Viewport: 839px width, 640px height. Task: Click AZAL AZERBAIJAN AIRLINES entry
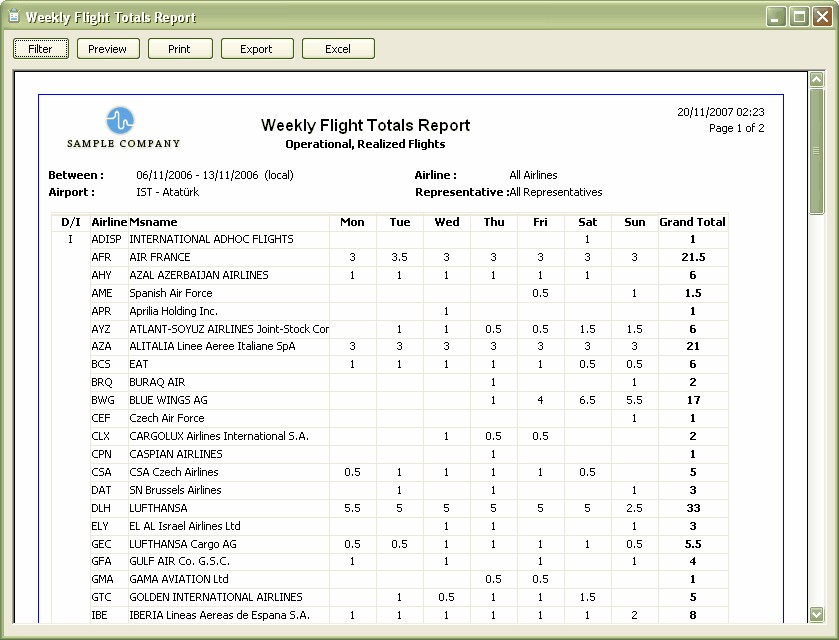tap(199, 275)
